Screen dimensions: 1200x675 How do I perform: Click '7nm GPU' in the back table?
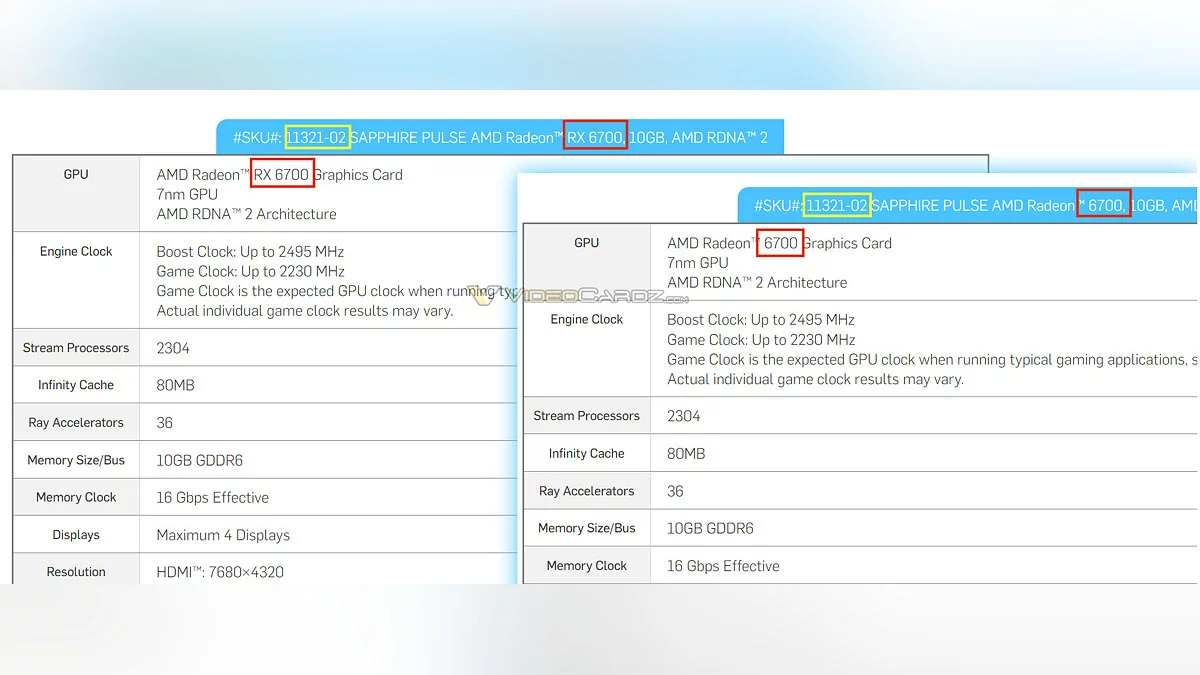click(x=187, y=194)
